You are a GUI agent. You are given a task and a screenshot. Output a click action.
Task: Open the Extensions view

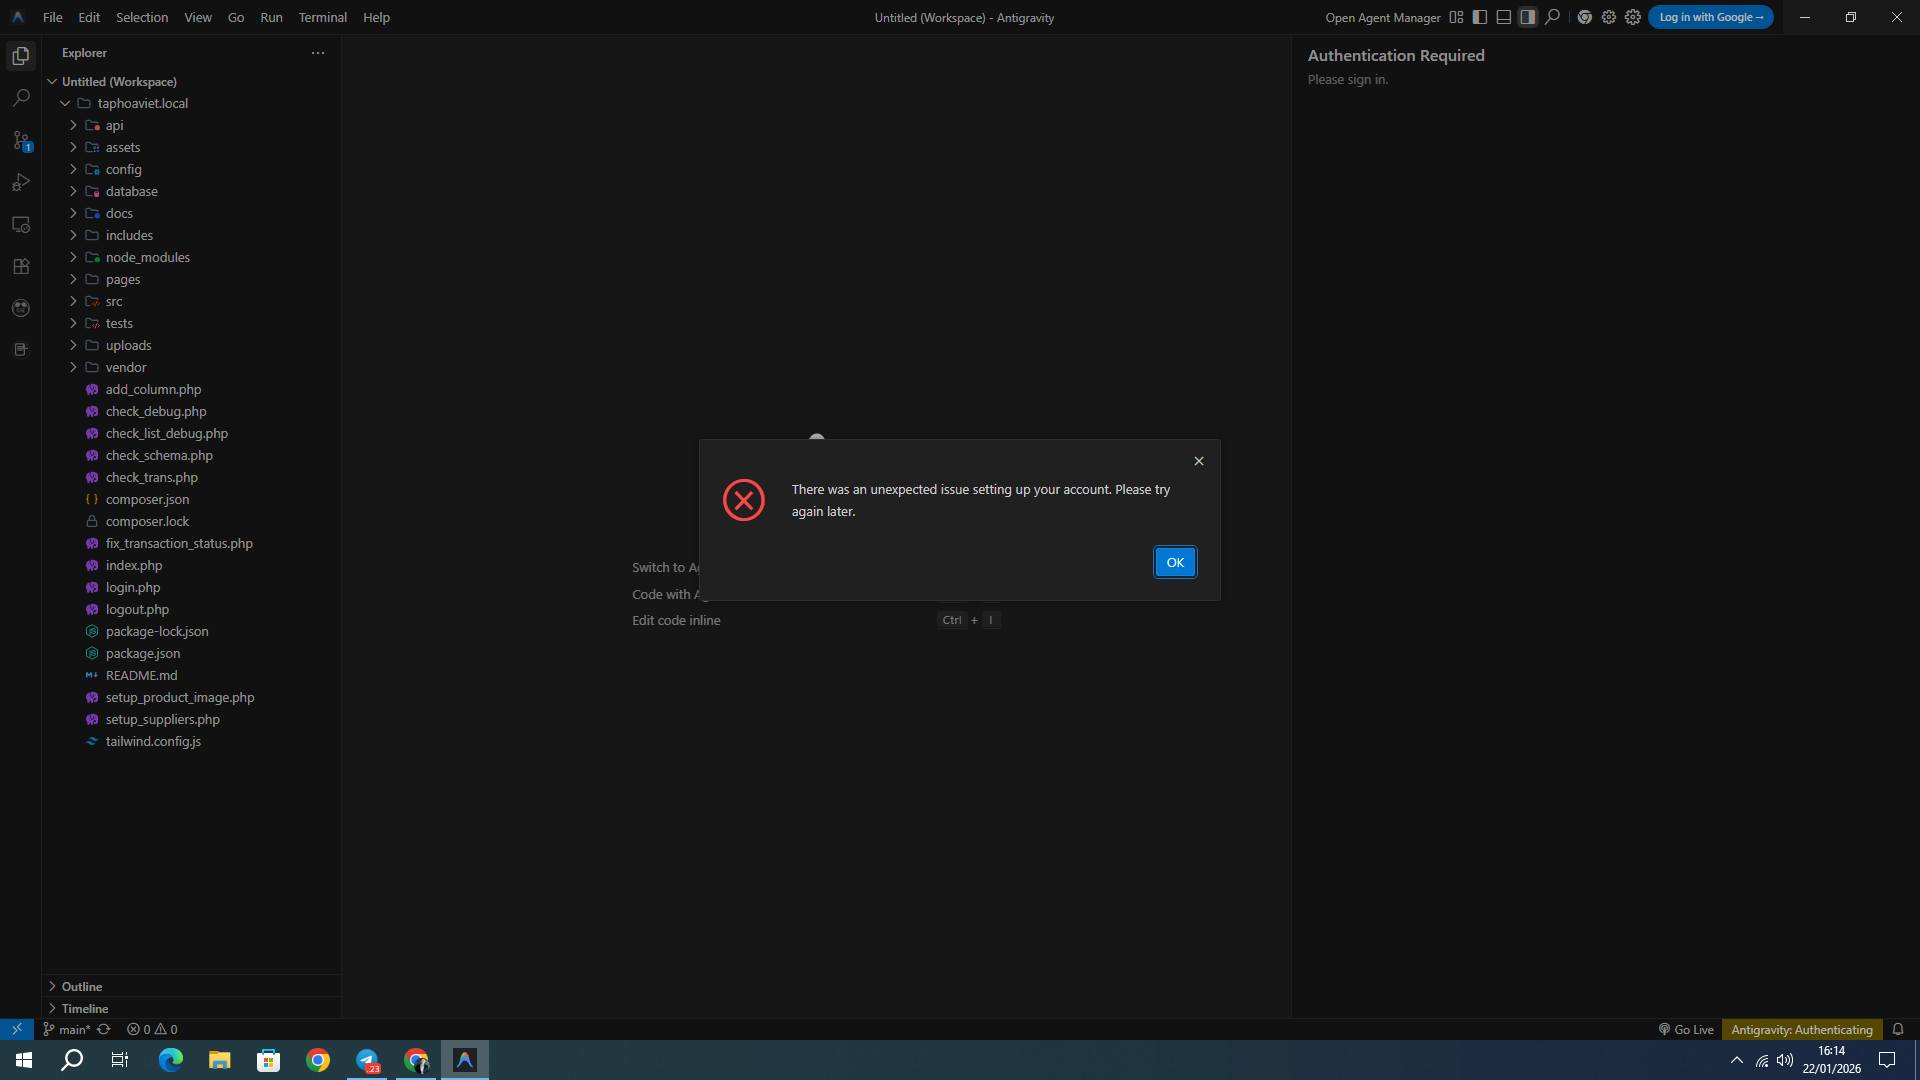point(21,266)
